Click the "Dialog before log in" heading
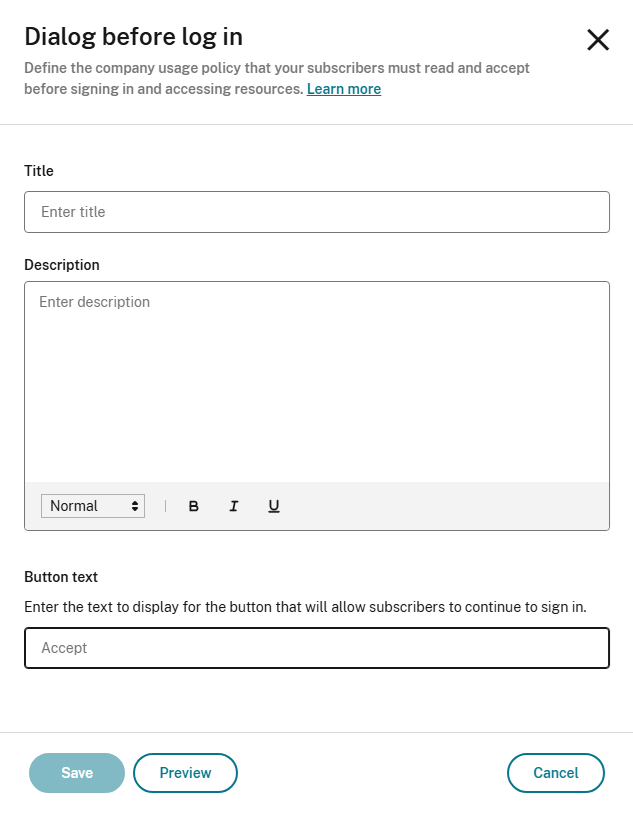Image resolution: width=633 pixels, height=813 pixels. tap(134, 37)
